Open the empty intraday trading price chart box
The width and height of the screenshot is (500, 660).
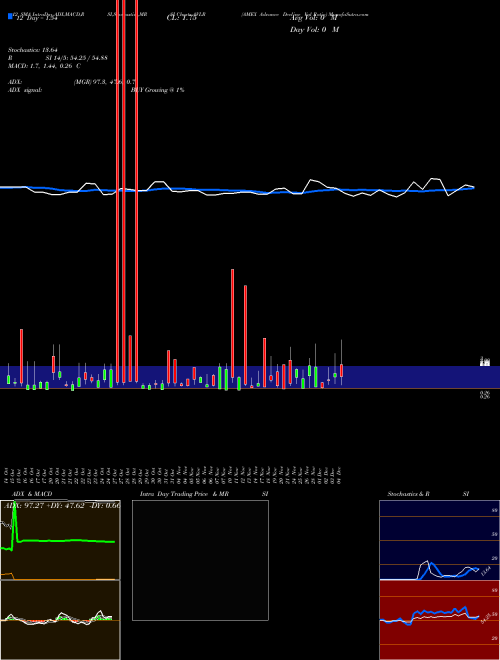point(200,560)
